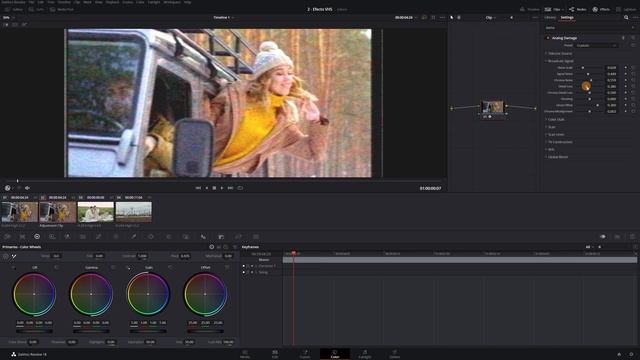Select clip 03 thumbnail
640x360 pixels.
[x=96, y=212]
